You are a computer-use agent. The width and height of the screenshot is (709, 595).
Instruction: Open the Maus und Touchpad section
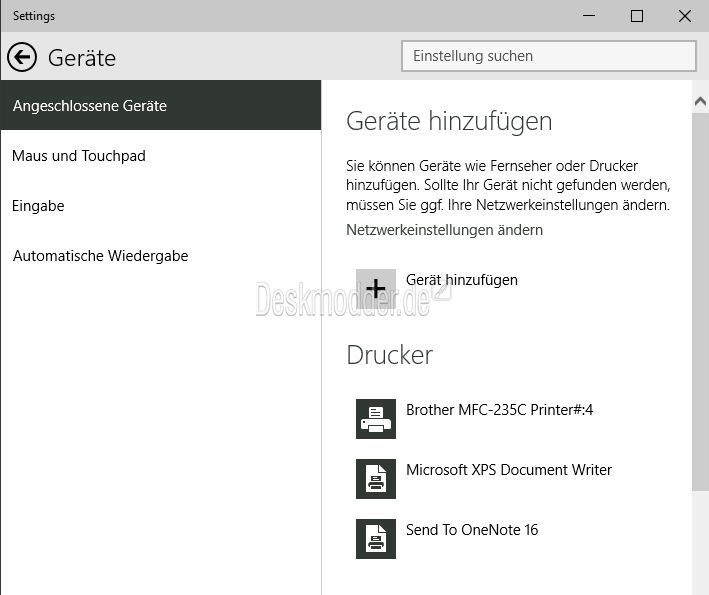pos(161,156)
